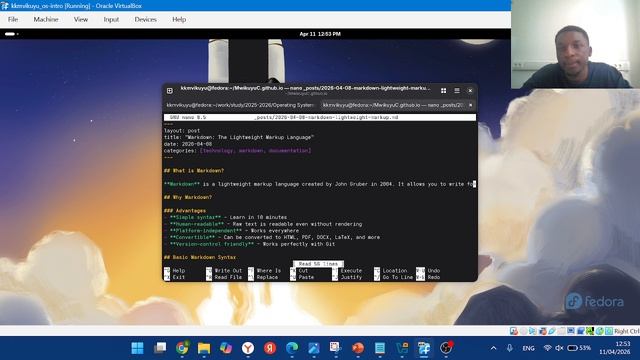Click the 'date: 2026-04-08' line
The width and height of the screenshot is (640, 360).
[188, 144]
